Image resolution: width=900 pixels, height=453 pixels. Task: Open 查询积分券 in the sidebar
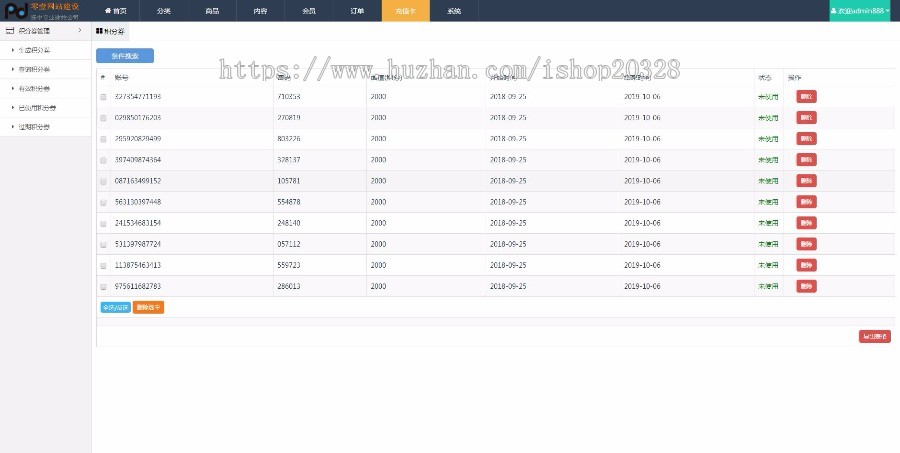click(34, 69)
